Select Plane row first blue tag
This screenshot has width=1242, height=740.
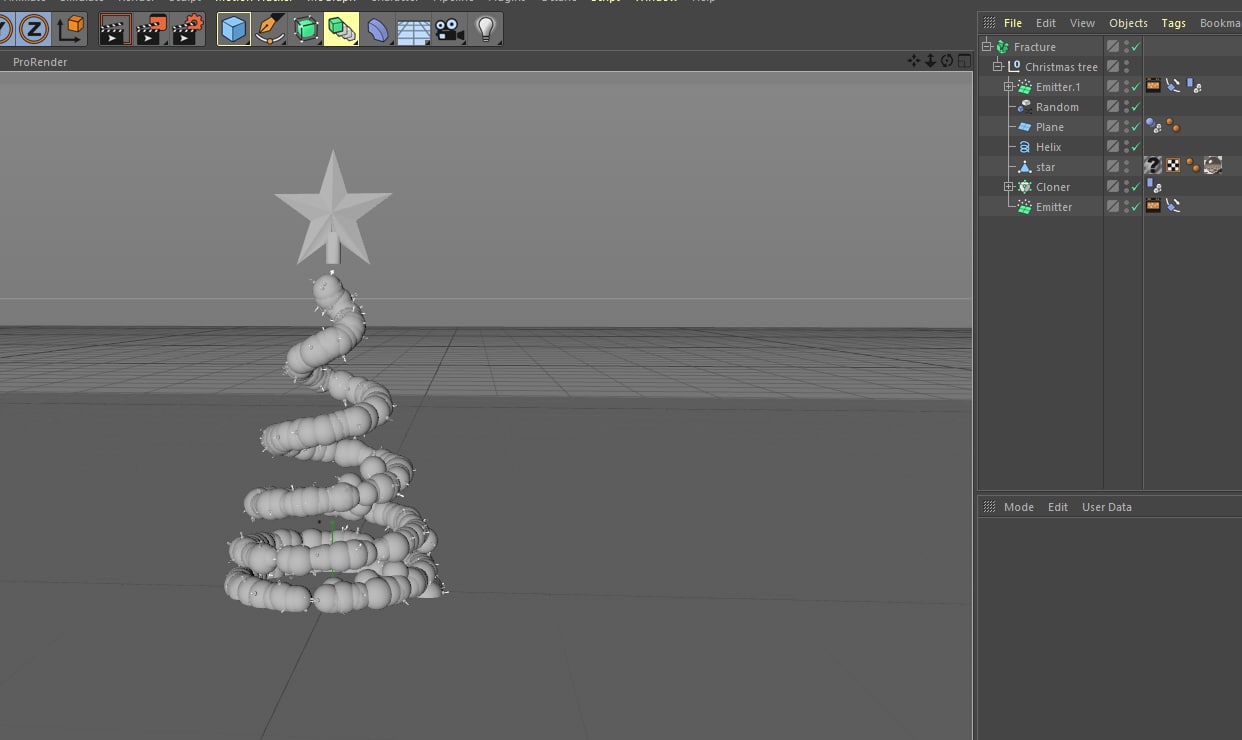click(1153, 126)
